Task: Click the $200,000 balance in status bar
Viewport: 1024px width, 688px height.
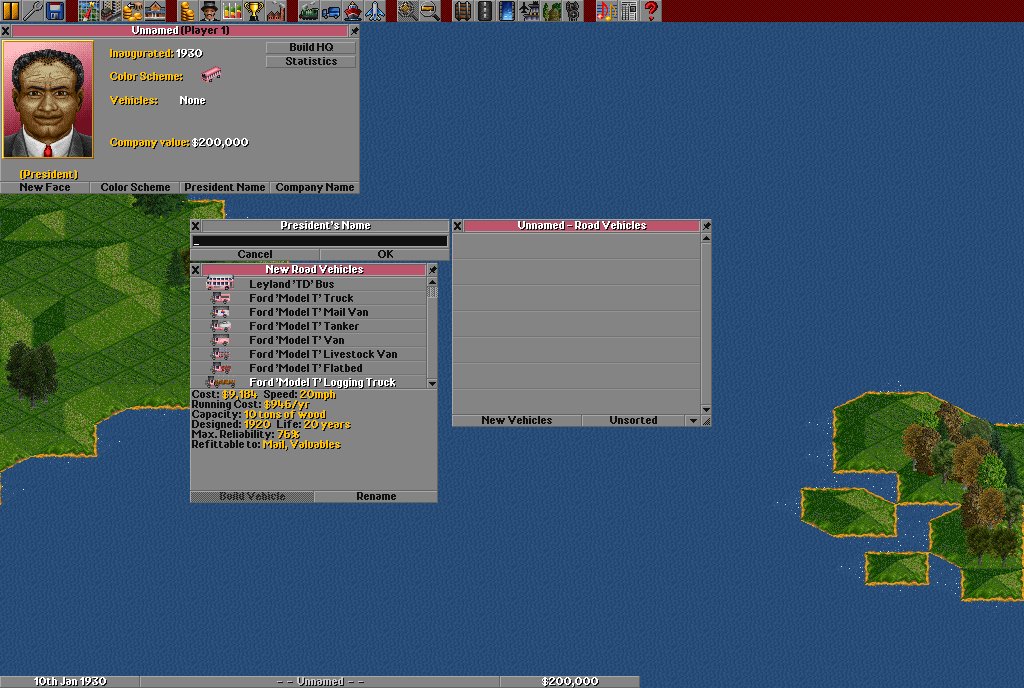Action: 569,681
